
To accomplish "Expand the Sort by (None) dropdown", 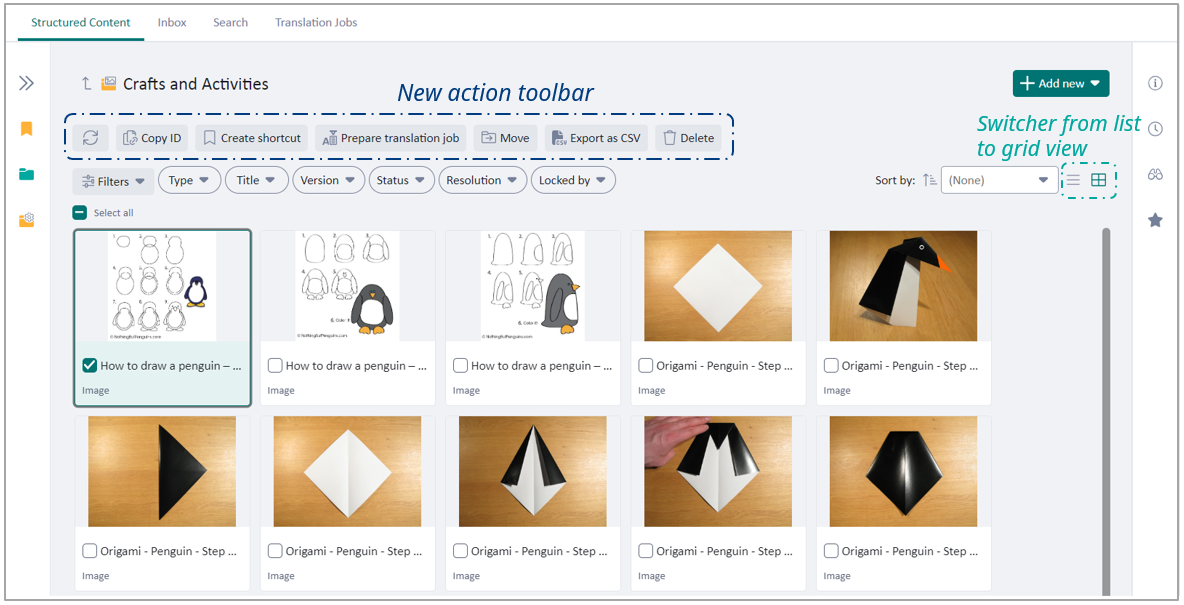I will 998,180.
